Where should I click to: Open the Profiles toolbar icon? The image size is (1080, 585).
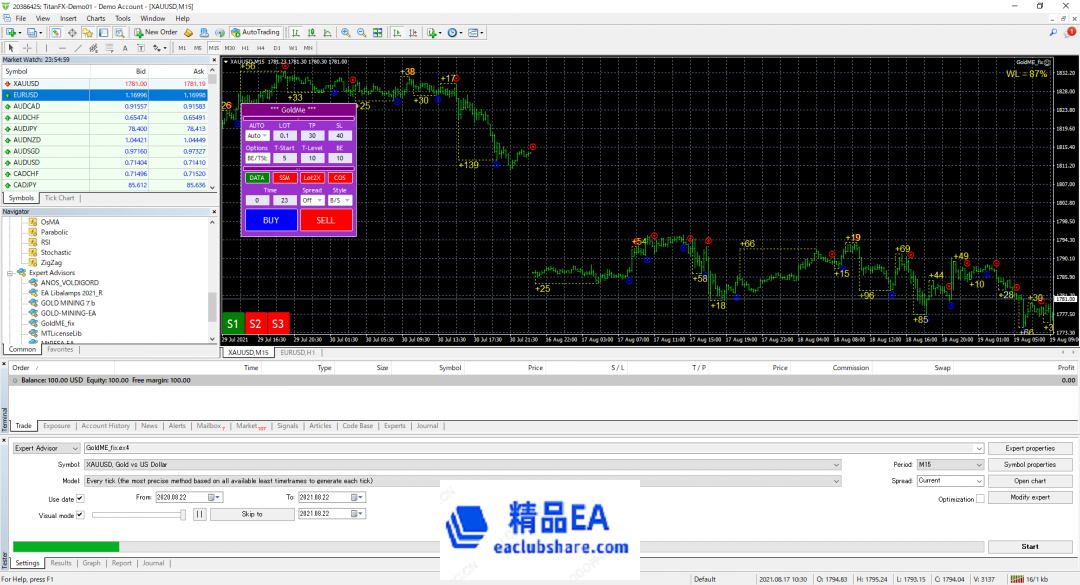32,32
